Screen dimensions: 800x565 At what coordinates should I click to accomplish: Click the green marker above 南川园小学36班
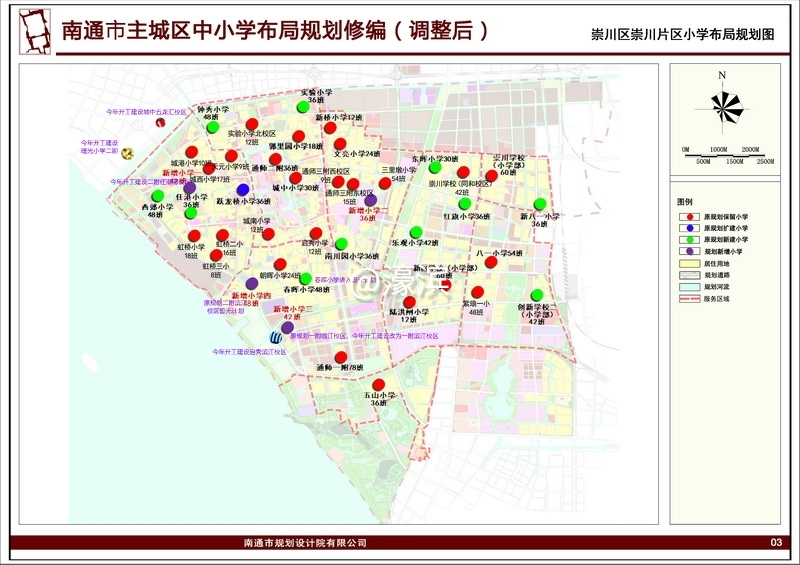pos(341,244)
